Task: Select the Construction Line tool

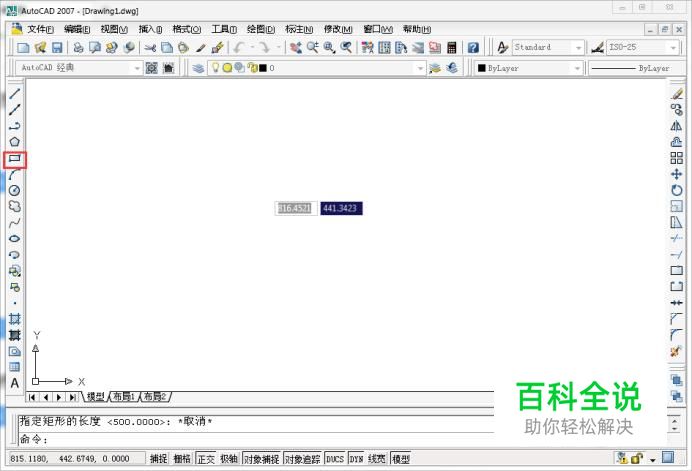Action: [15, 109]
